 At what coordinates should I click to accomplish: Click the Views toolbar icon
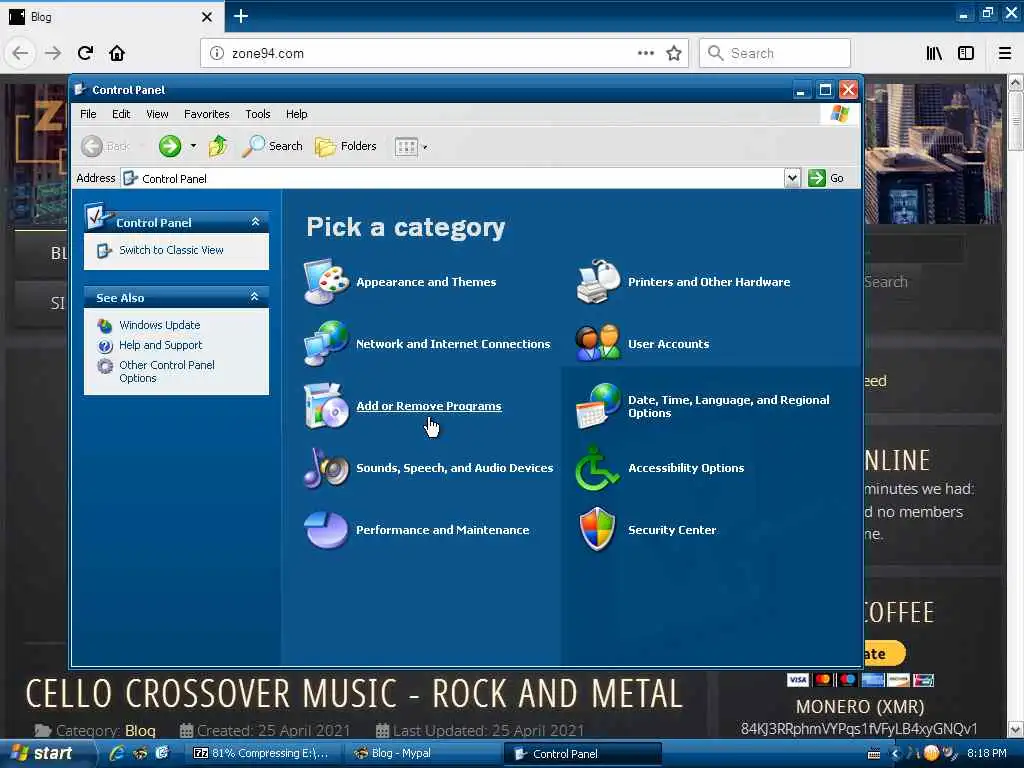point(406,147)
